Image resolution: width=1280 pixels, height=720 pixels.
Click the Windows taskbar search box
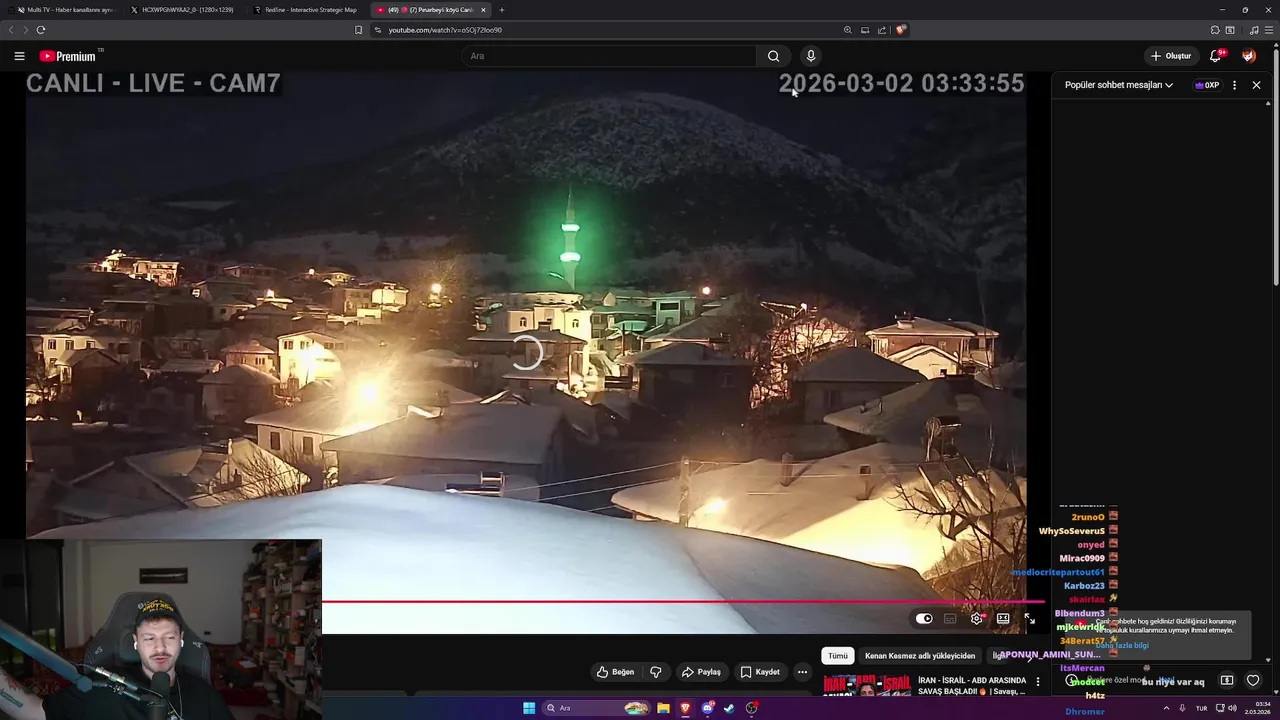point(596,708)
